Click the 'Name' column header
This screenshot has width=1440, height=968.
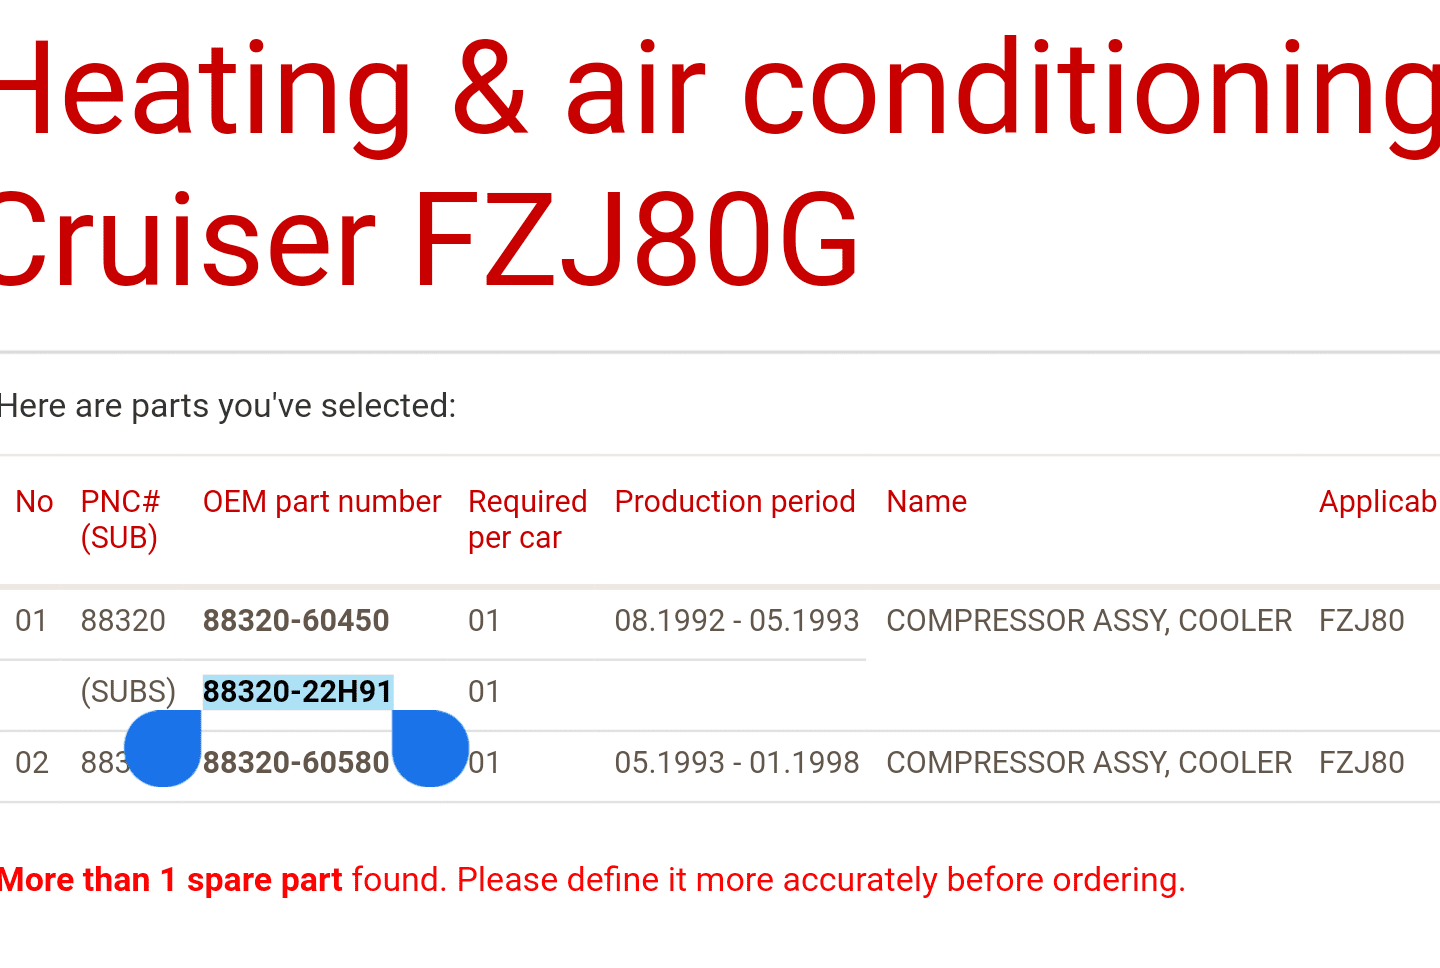coord(927,502)
